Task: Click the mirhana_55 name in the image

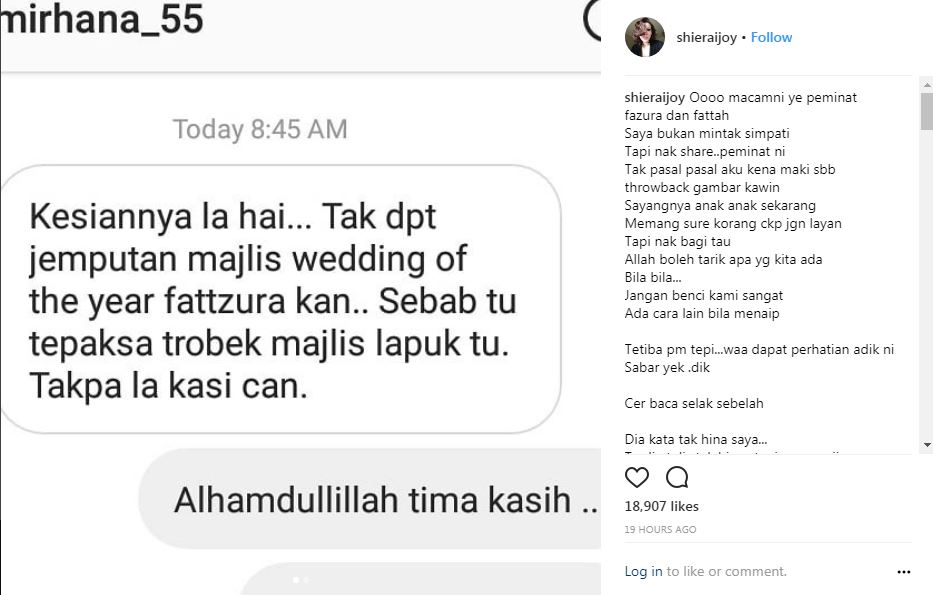Action: (x=102, y=19)
